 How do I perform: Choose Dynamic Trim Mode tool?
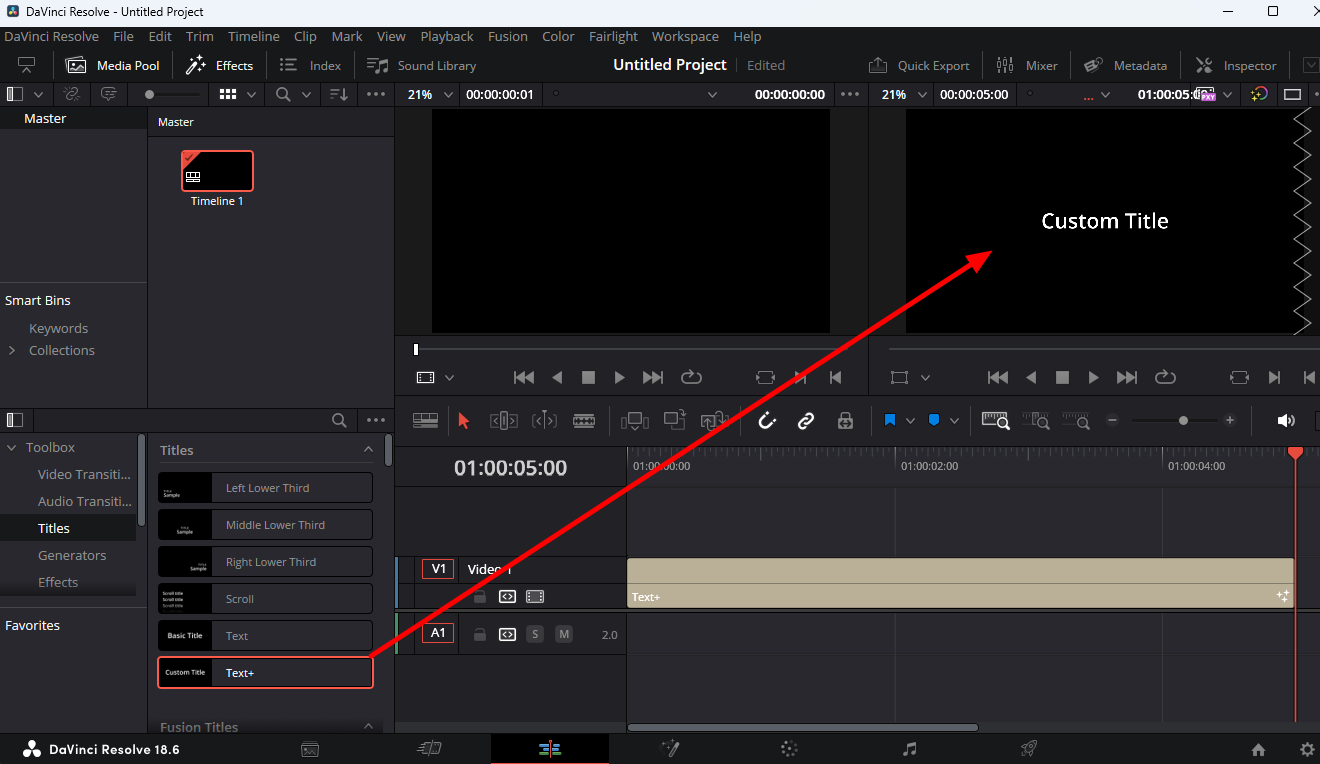pyautogui.click(x=544, y=421)
